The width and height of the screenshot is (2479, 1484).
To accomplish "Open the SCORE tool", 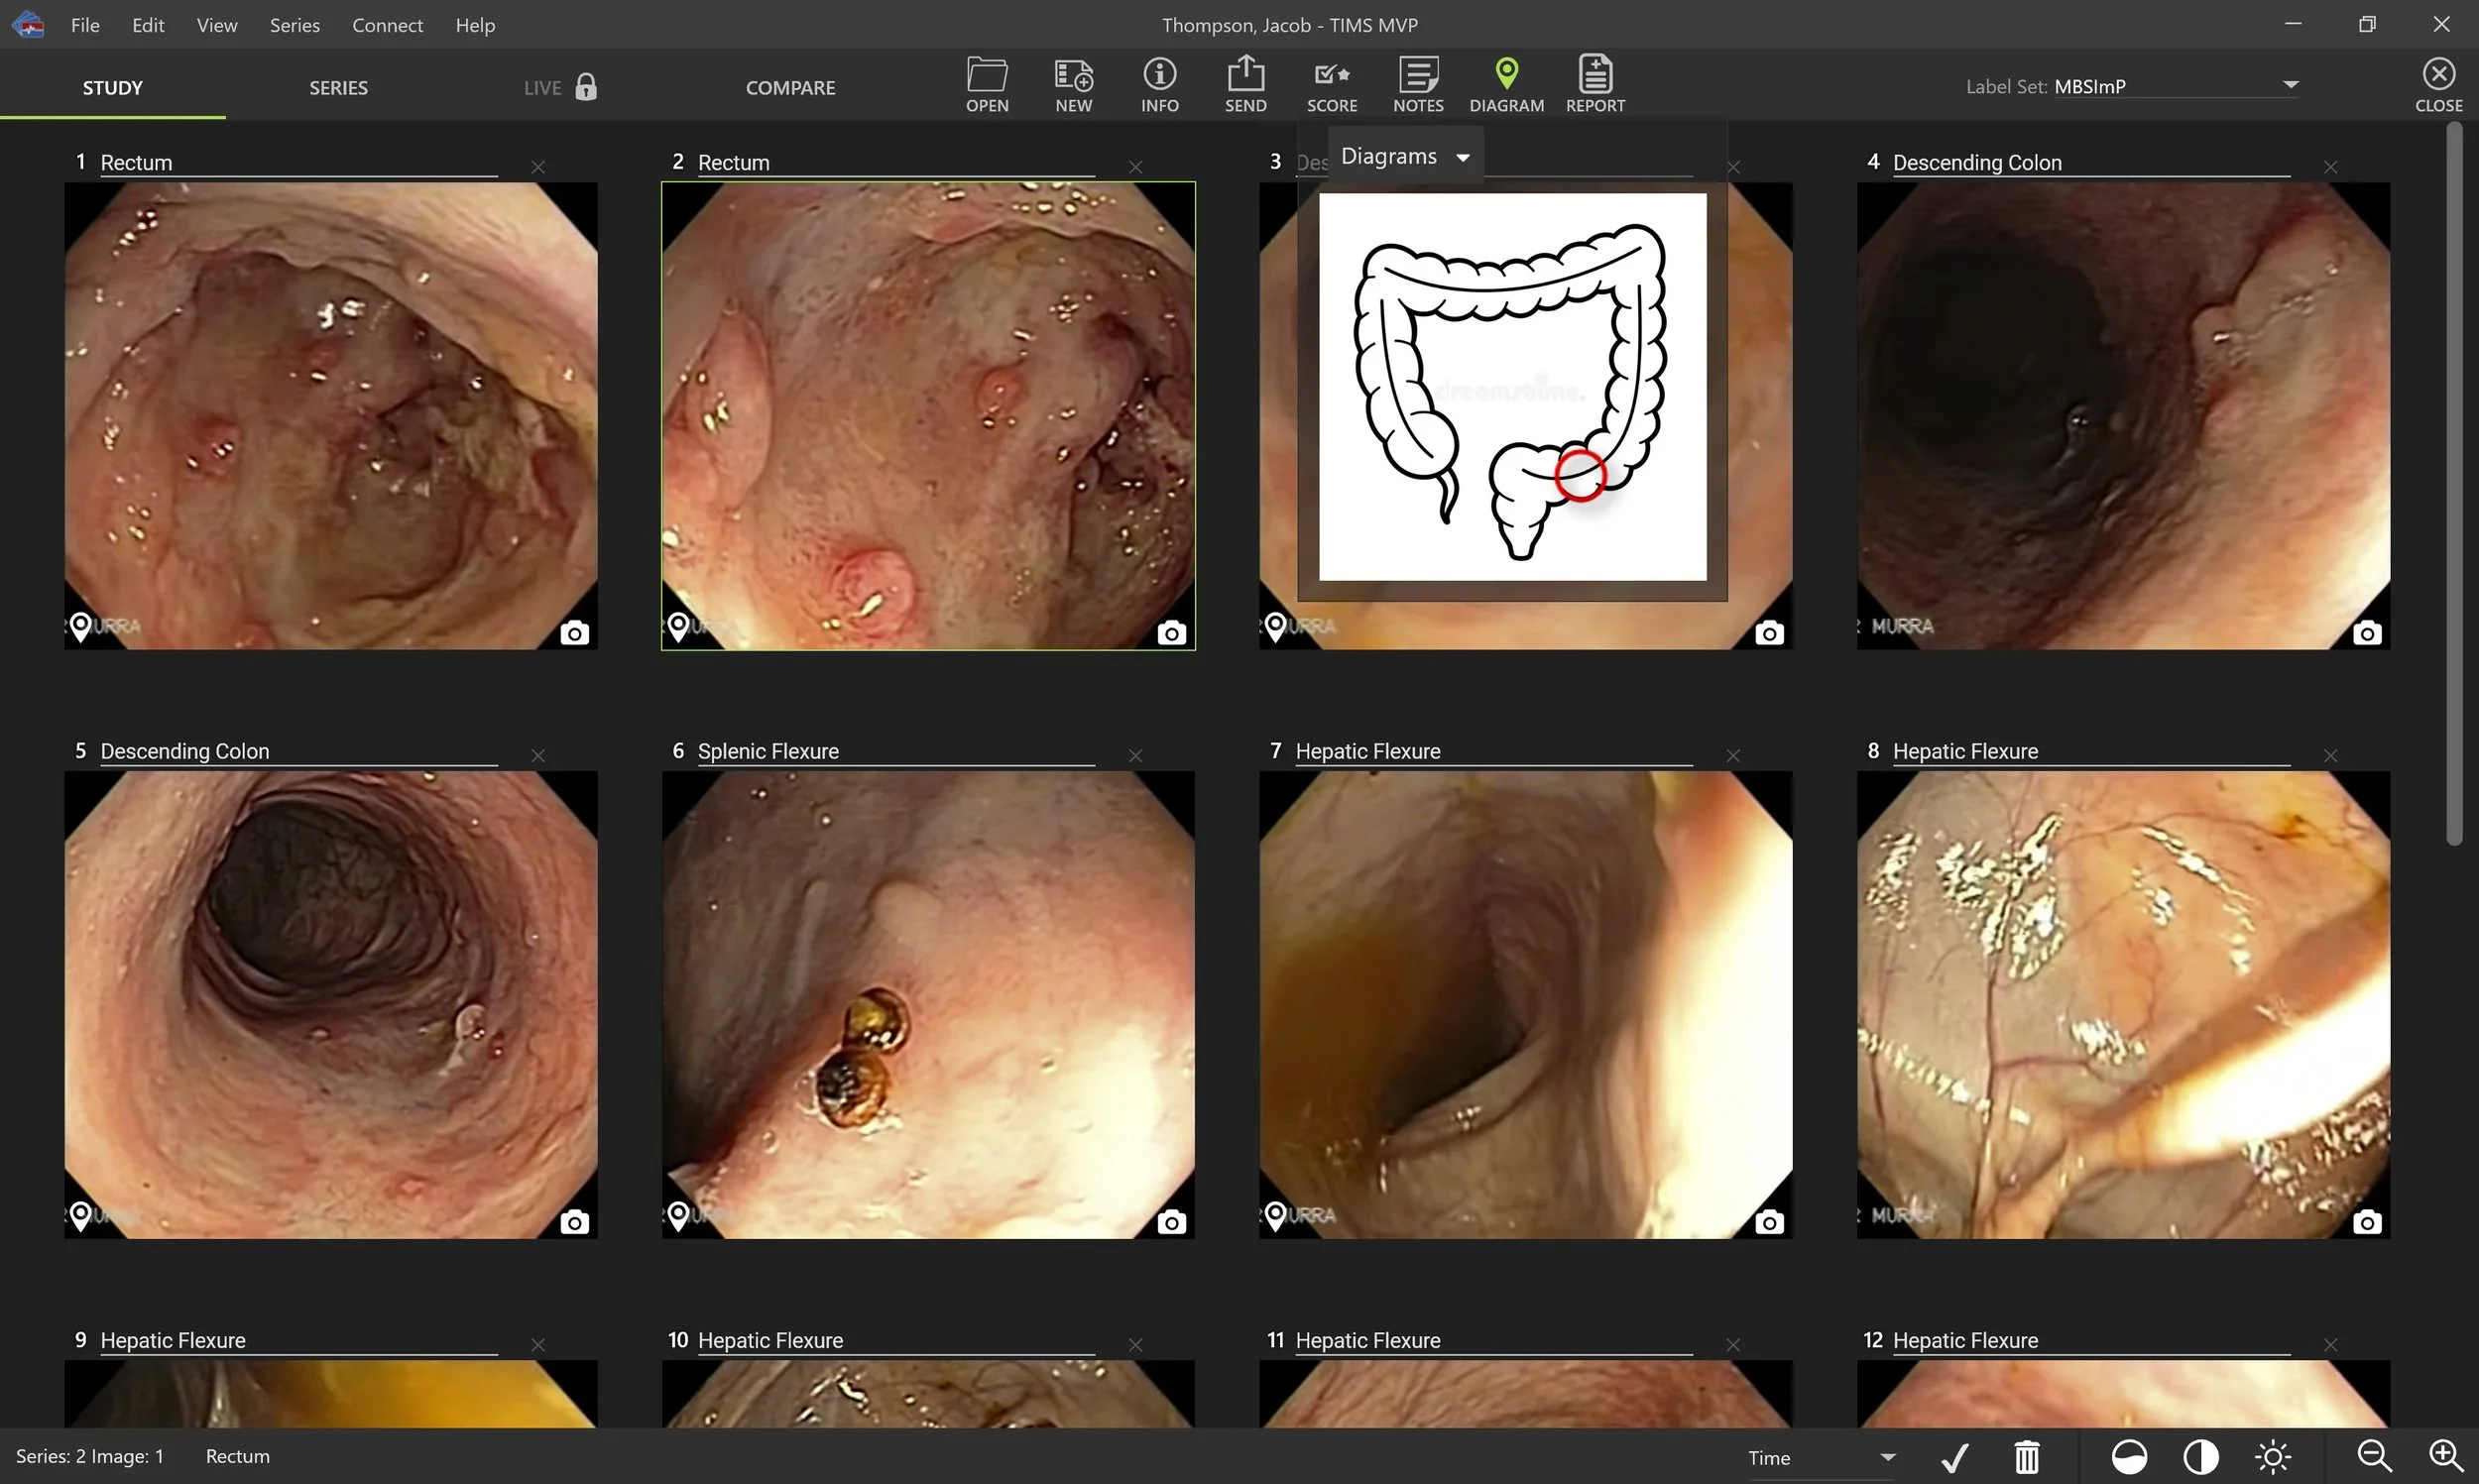I will pos(1331,84).
